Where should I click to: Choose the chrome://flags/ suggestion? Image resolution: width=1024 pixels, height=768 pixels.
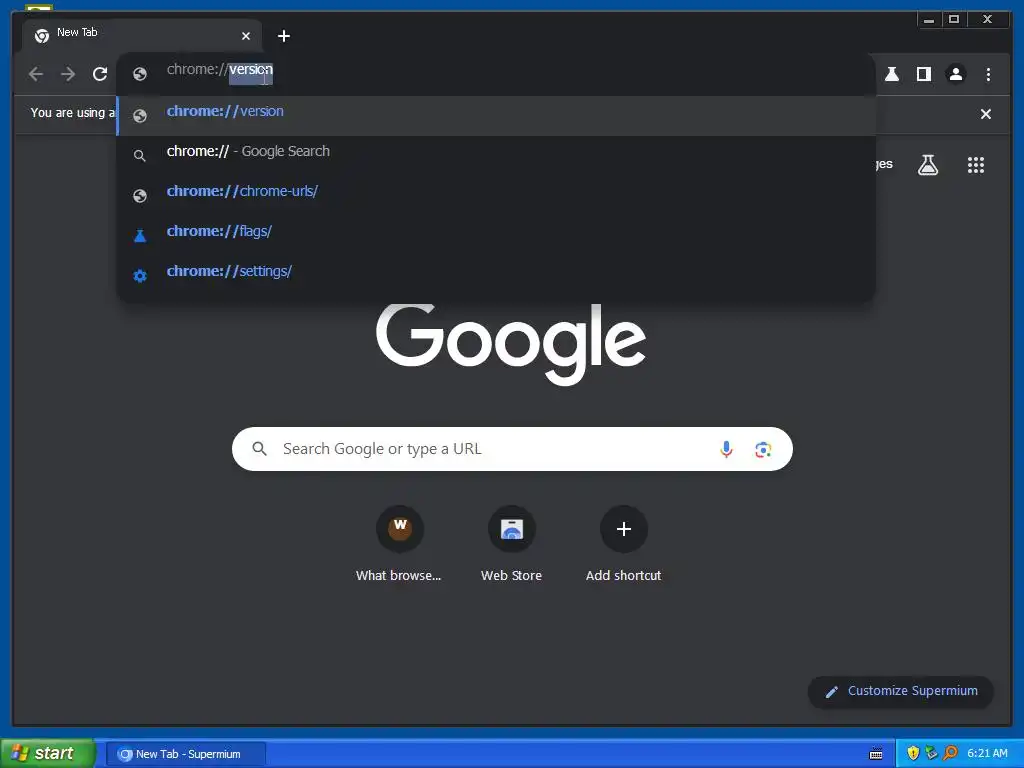tap(496, 235)
